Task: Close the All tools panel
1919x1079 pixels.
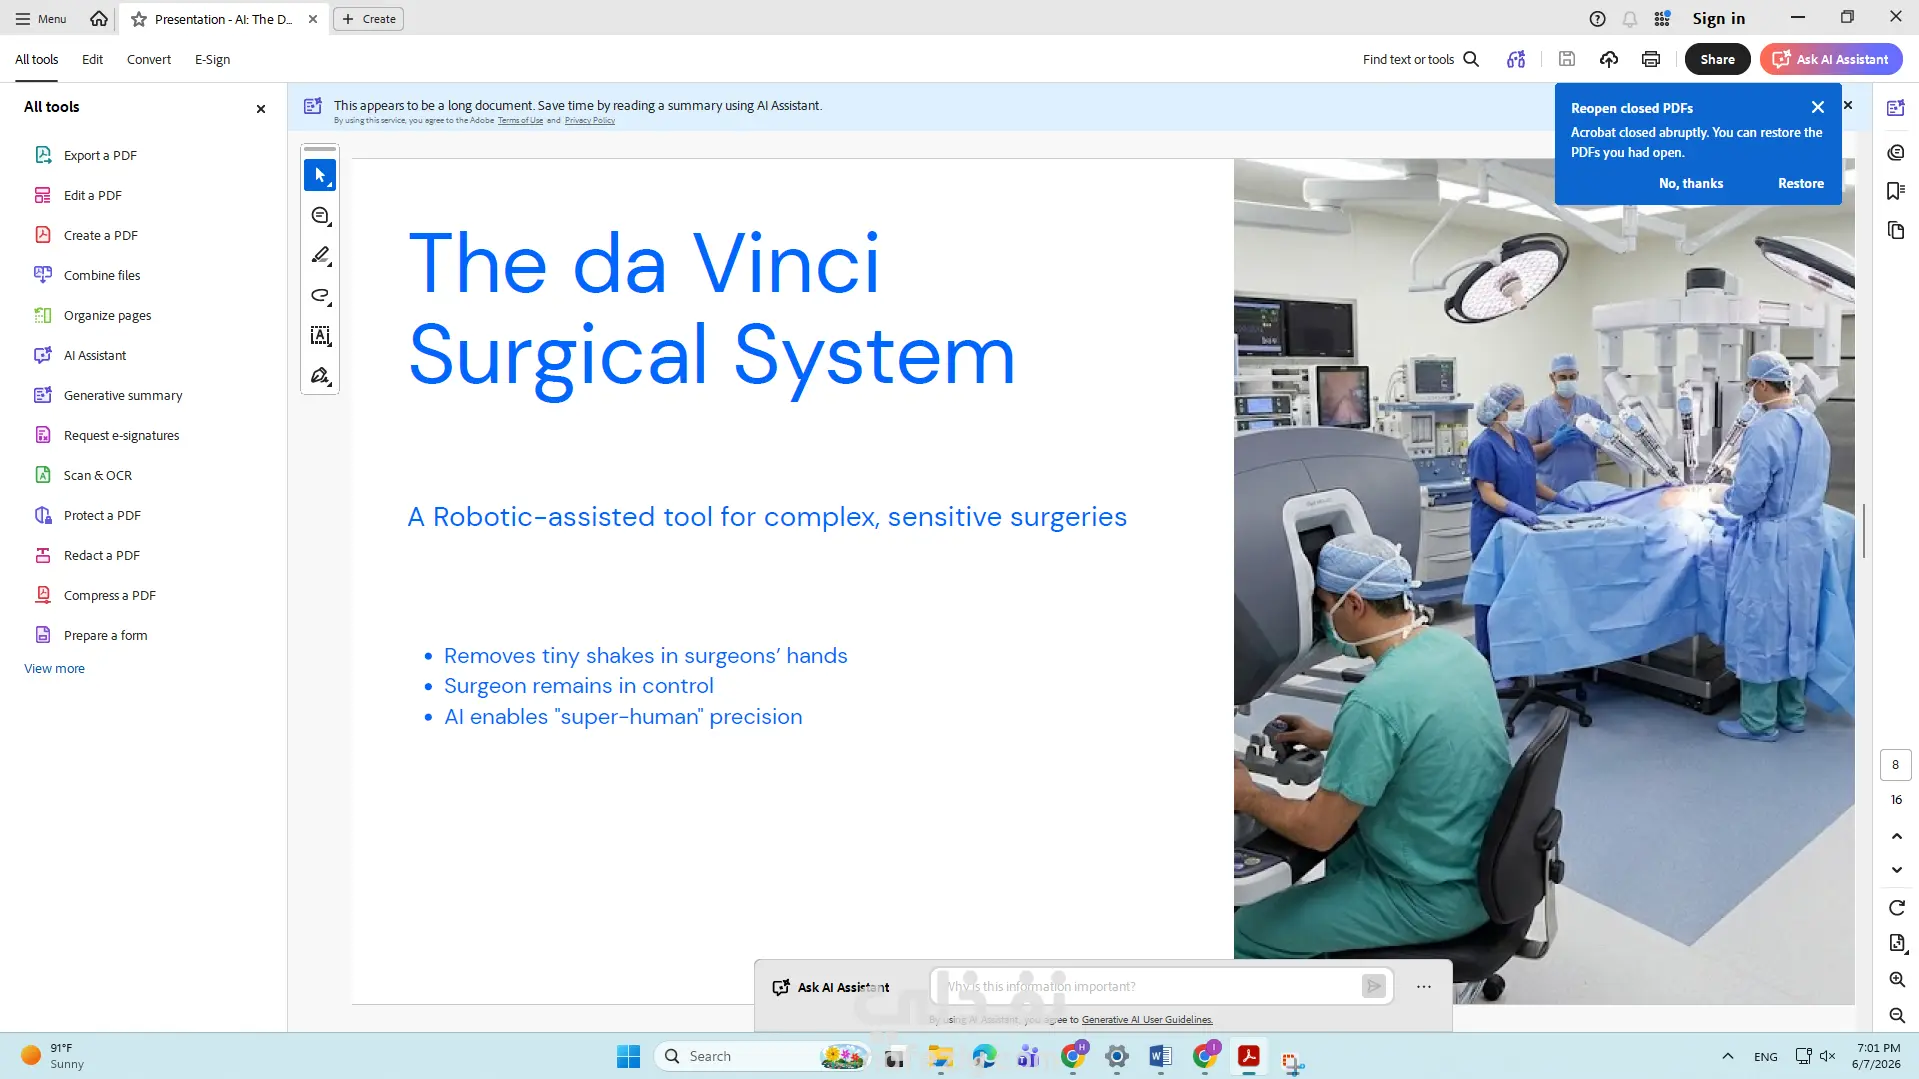Action: coord(261,109)
